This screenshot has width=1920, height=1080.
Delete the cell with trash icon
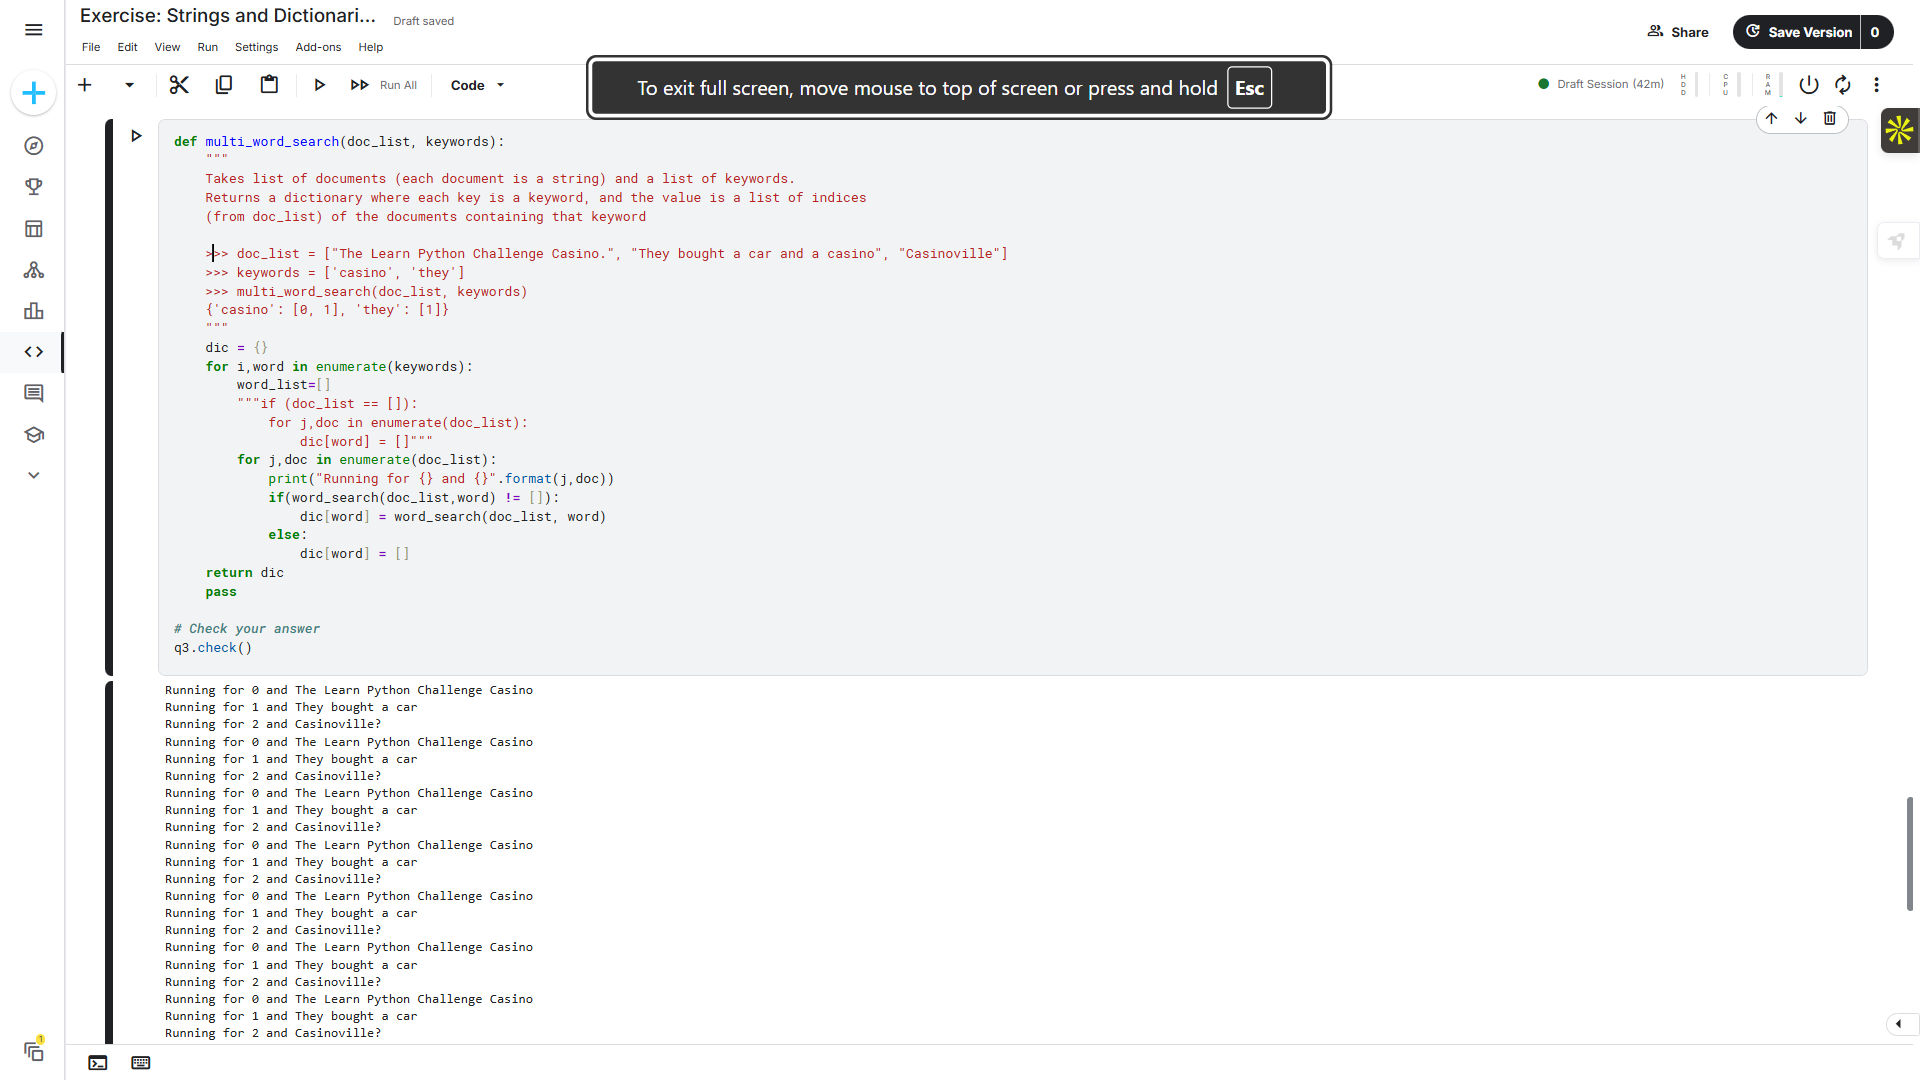pyautogui.click(x=1829, y=118)
